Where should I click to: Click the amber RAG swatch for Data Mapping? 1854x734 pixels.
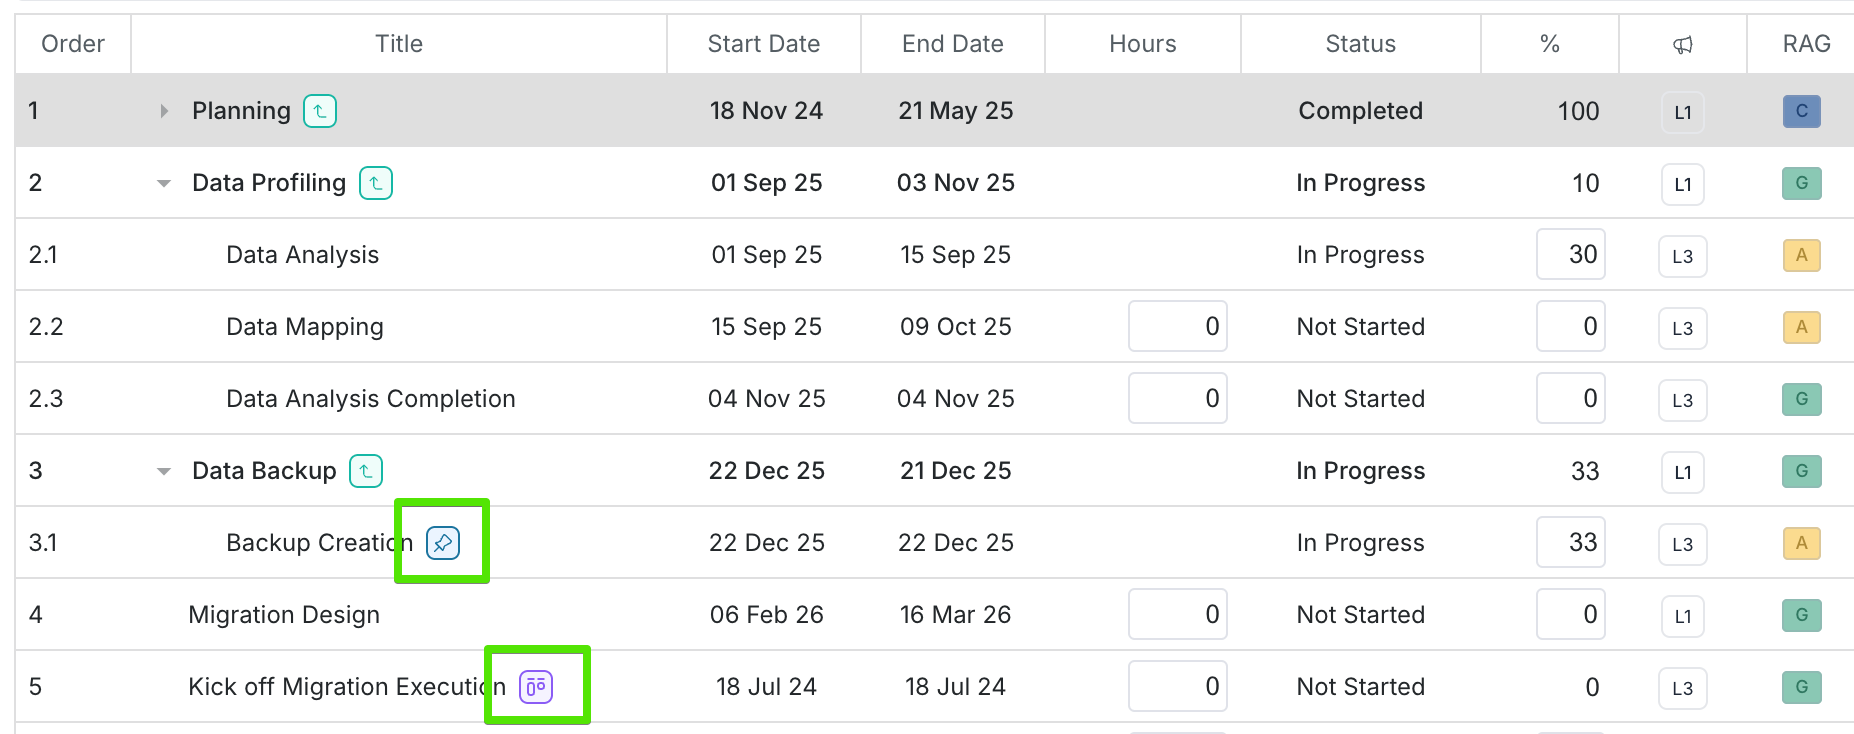(1801, 327)
